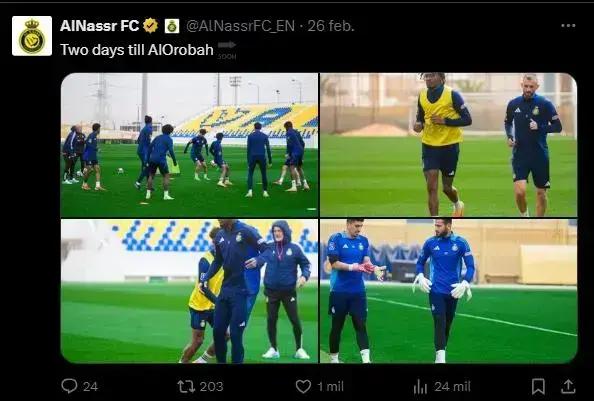Click the 24 mil views count

pyautogui.click(x=452, y=387)
